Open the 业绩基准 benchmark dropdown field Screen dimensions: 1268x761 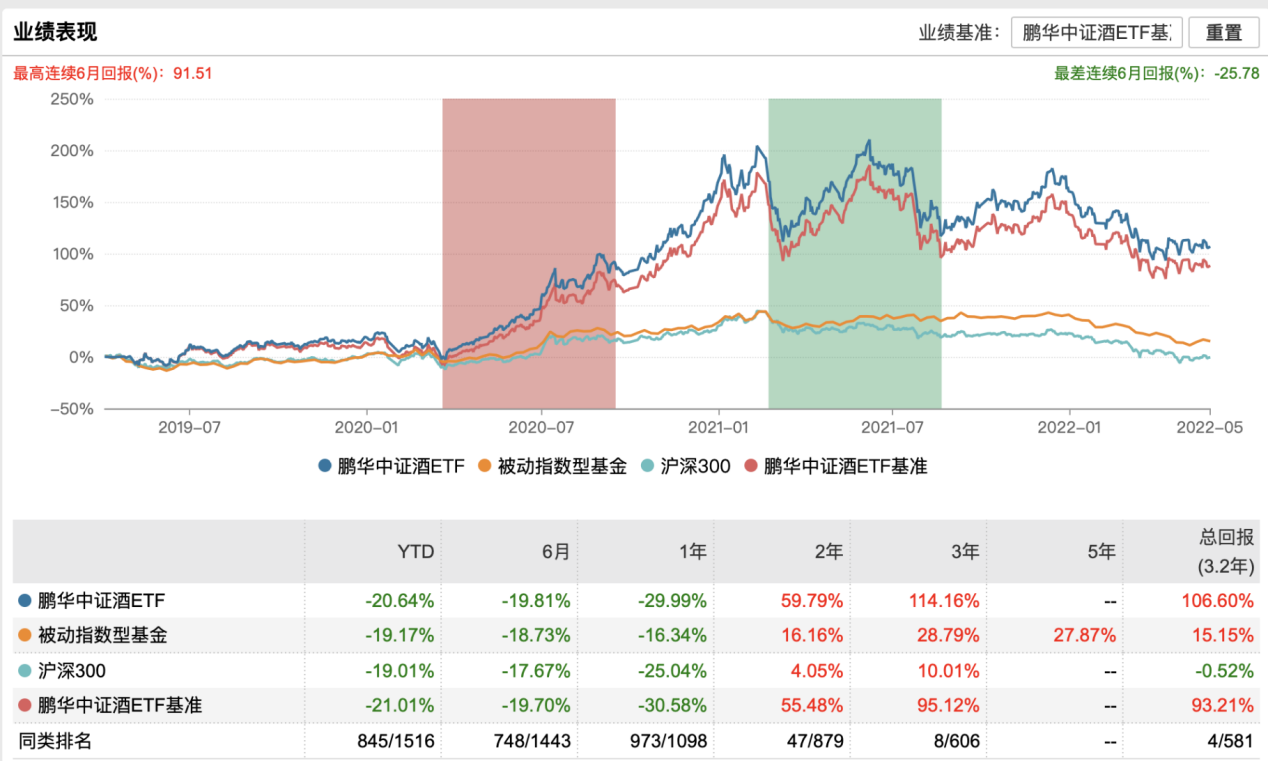pyautogui.click(x=1096, y=32)
